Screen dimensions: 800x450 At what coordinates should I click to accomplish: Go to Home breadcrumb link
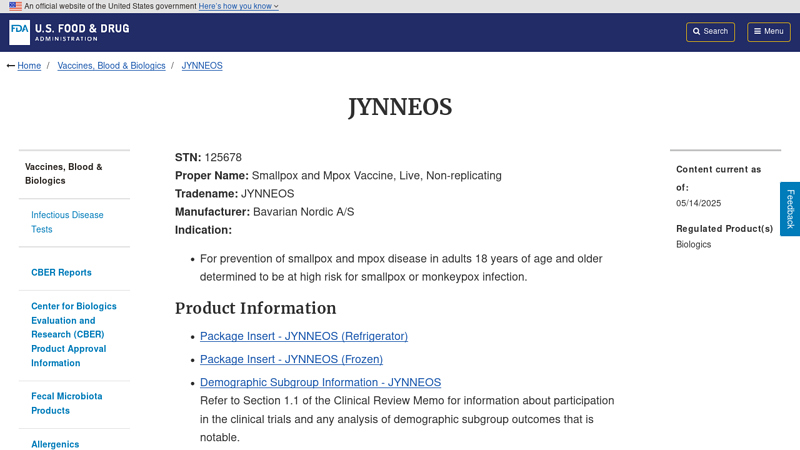[29, 66]
